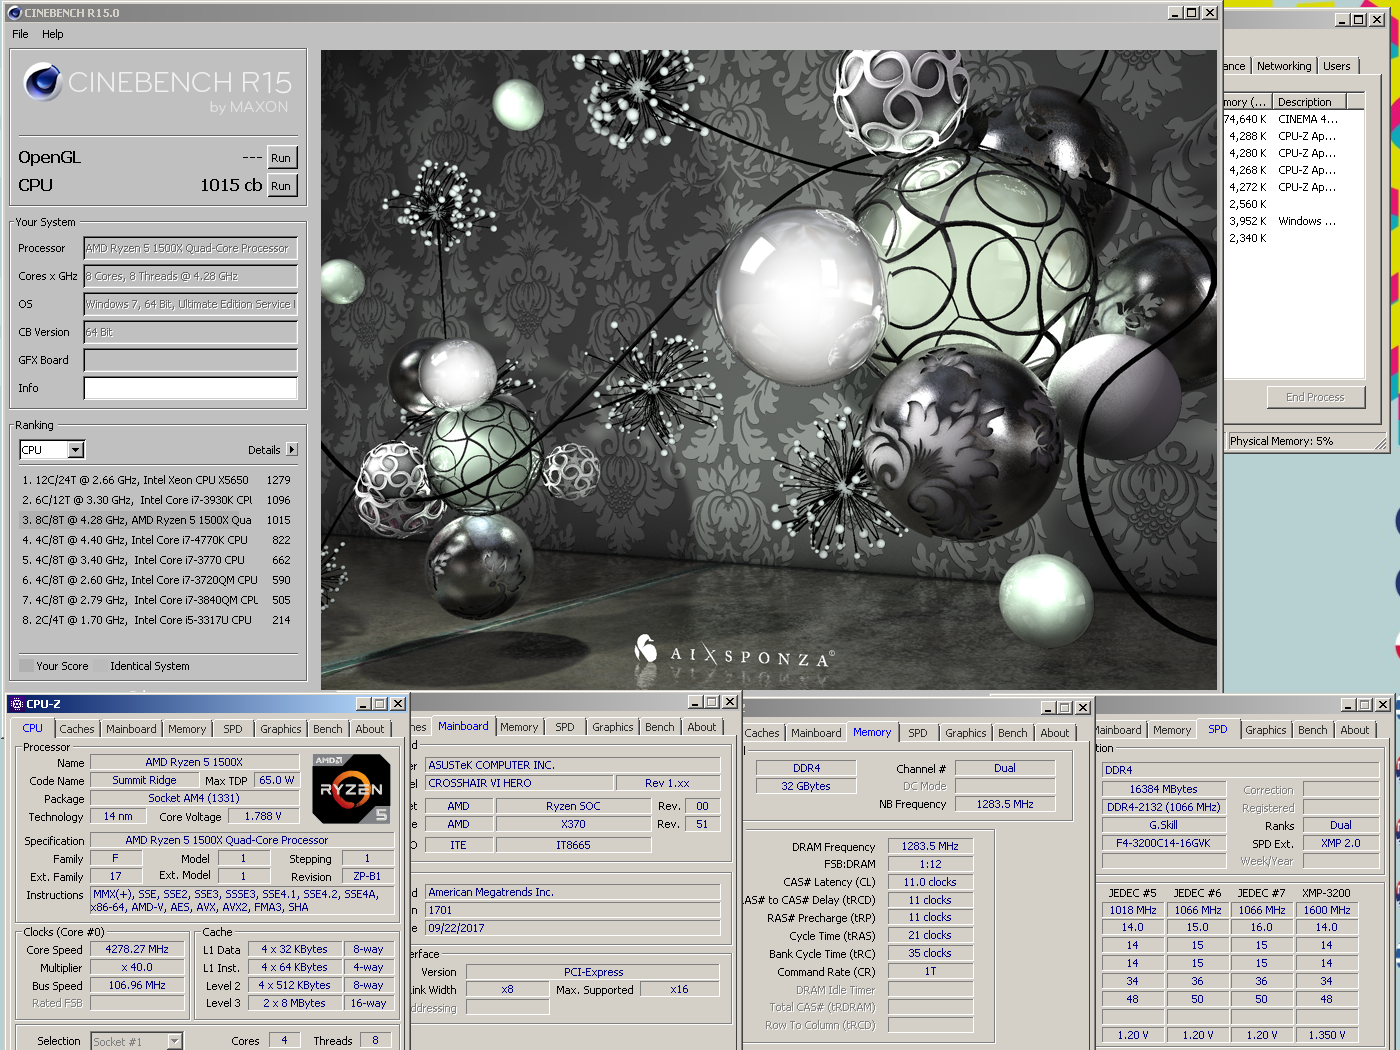Image resolution: width=1400 pixels, height=1050 pixels.
Task: Open Memory tab in Mainboard CPU-Z window
Action: tap(519, 727)
